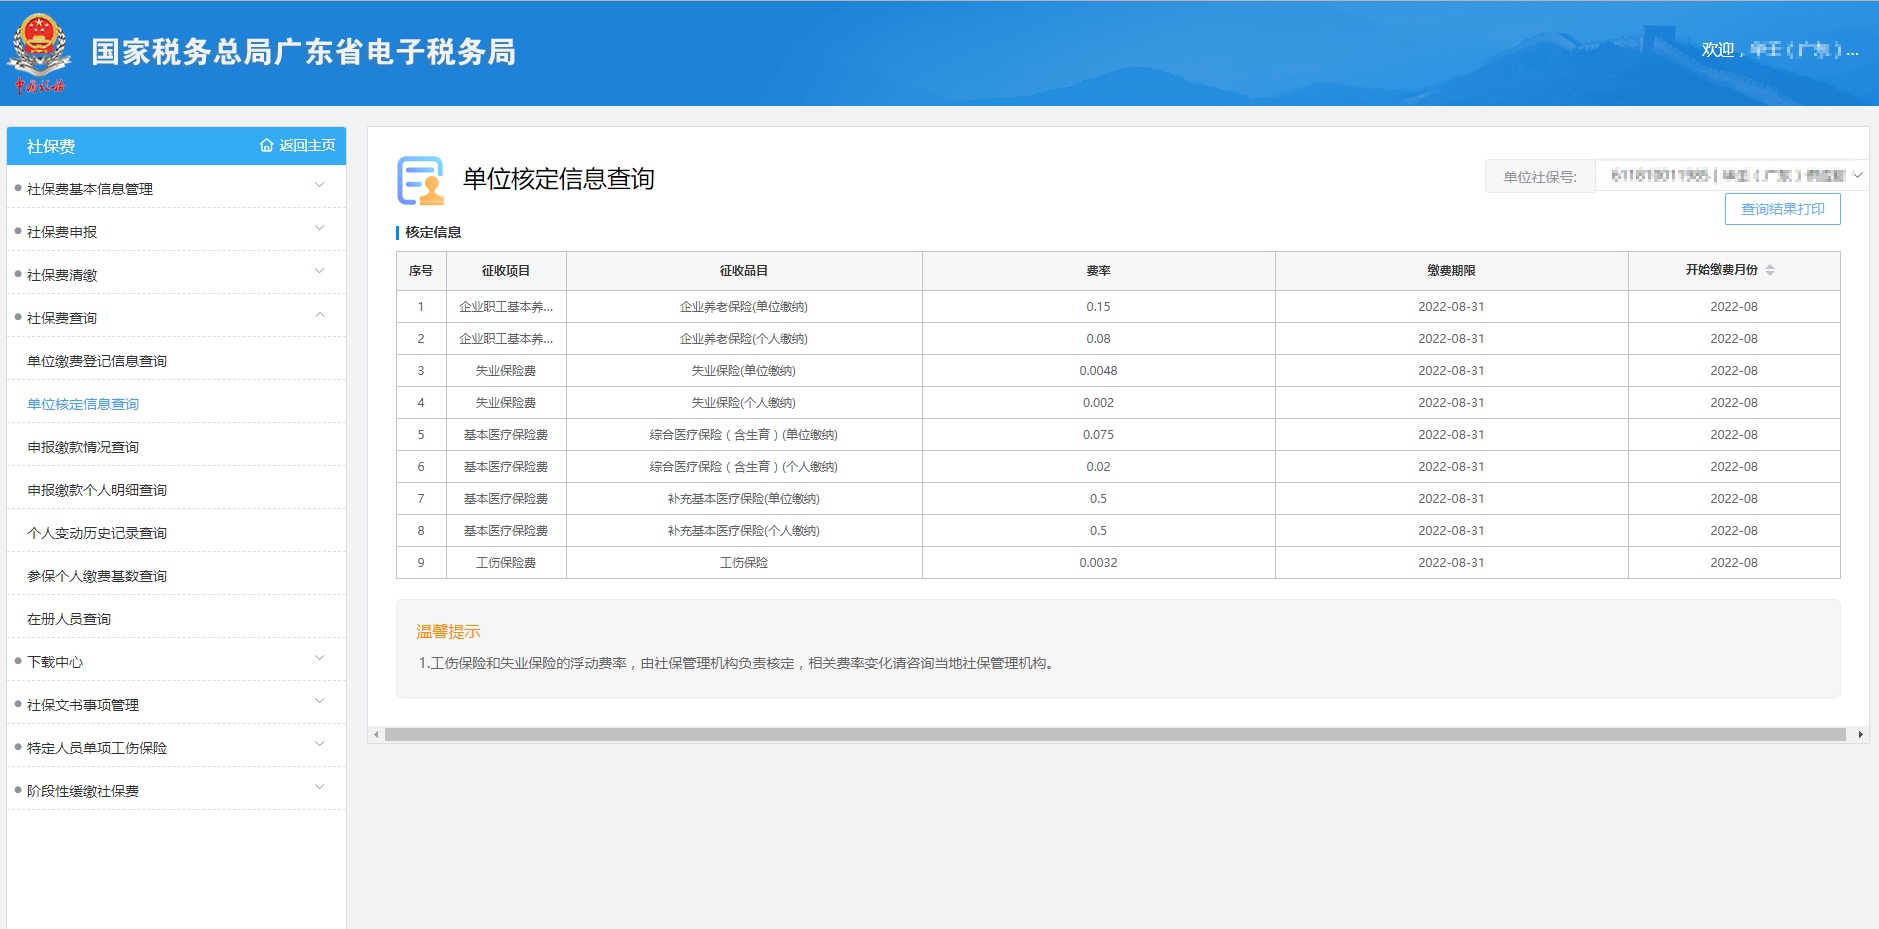Open 在册人员查询 from the sidebar
Image resolution: width=1879 pixels, height=929 pixels.
tap(69, 619)
